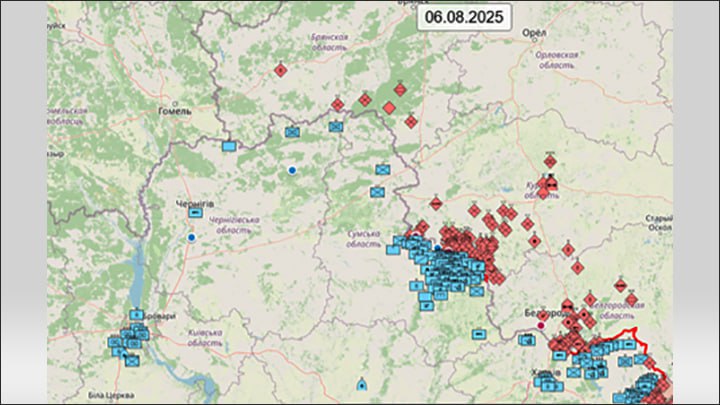The height and width of the screenshot is (405, 720).
Task: Click the blue dot north-east of Чернігів label
Action: pos(292,170)
